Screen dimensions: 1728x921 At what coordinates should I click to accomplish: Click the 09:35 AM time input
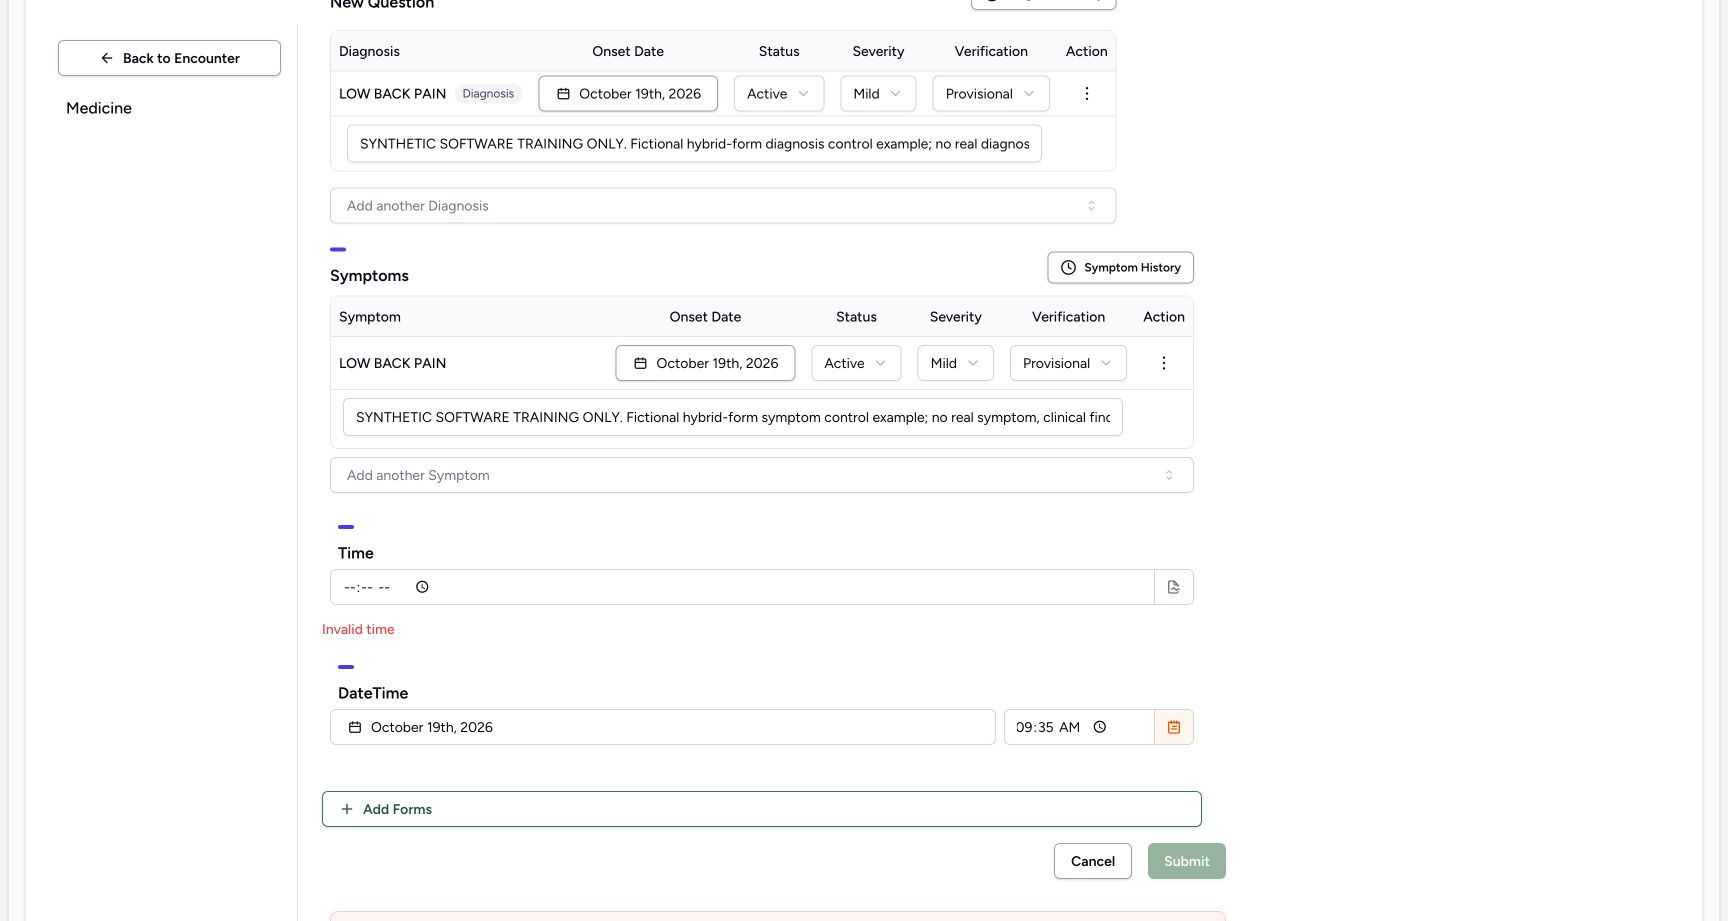1079,727
